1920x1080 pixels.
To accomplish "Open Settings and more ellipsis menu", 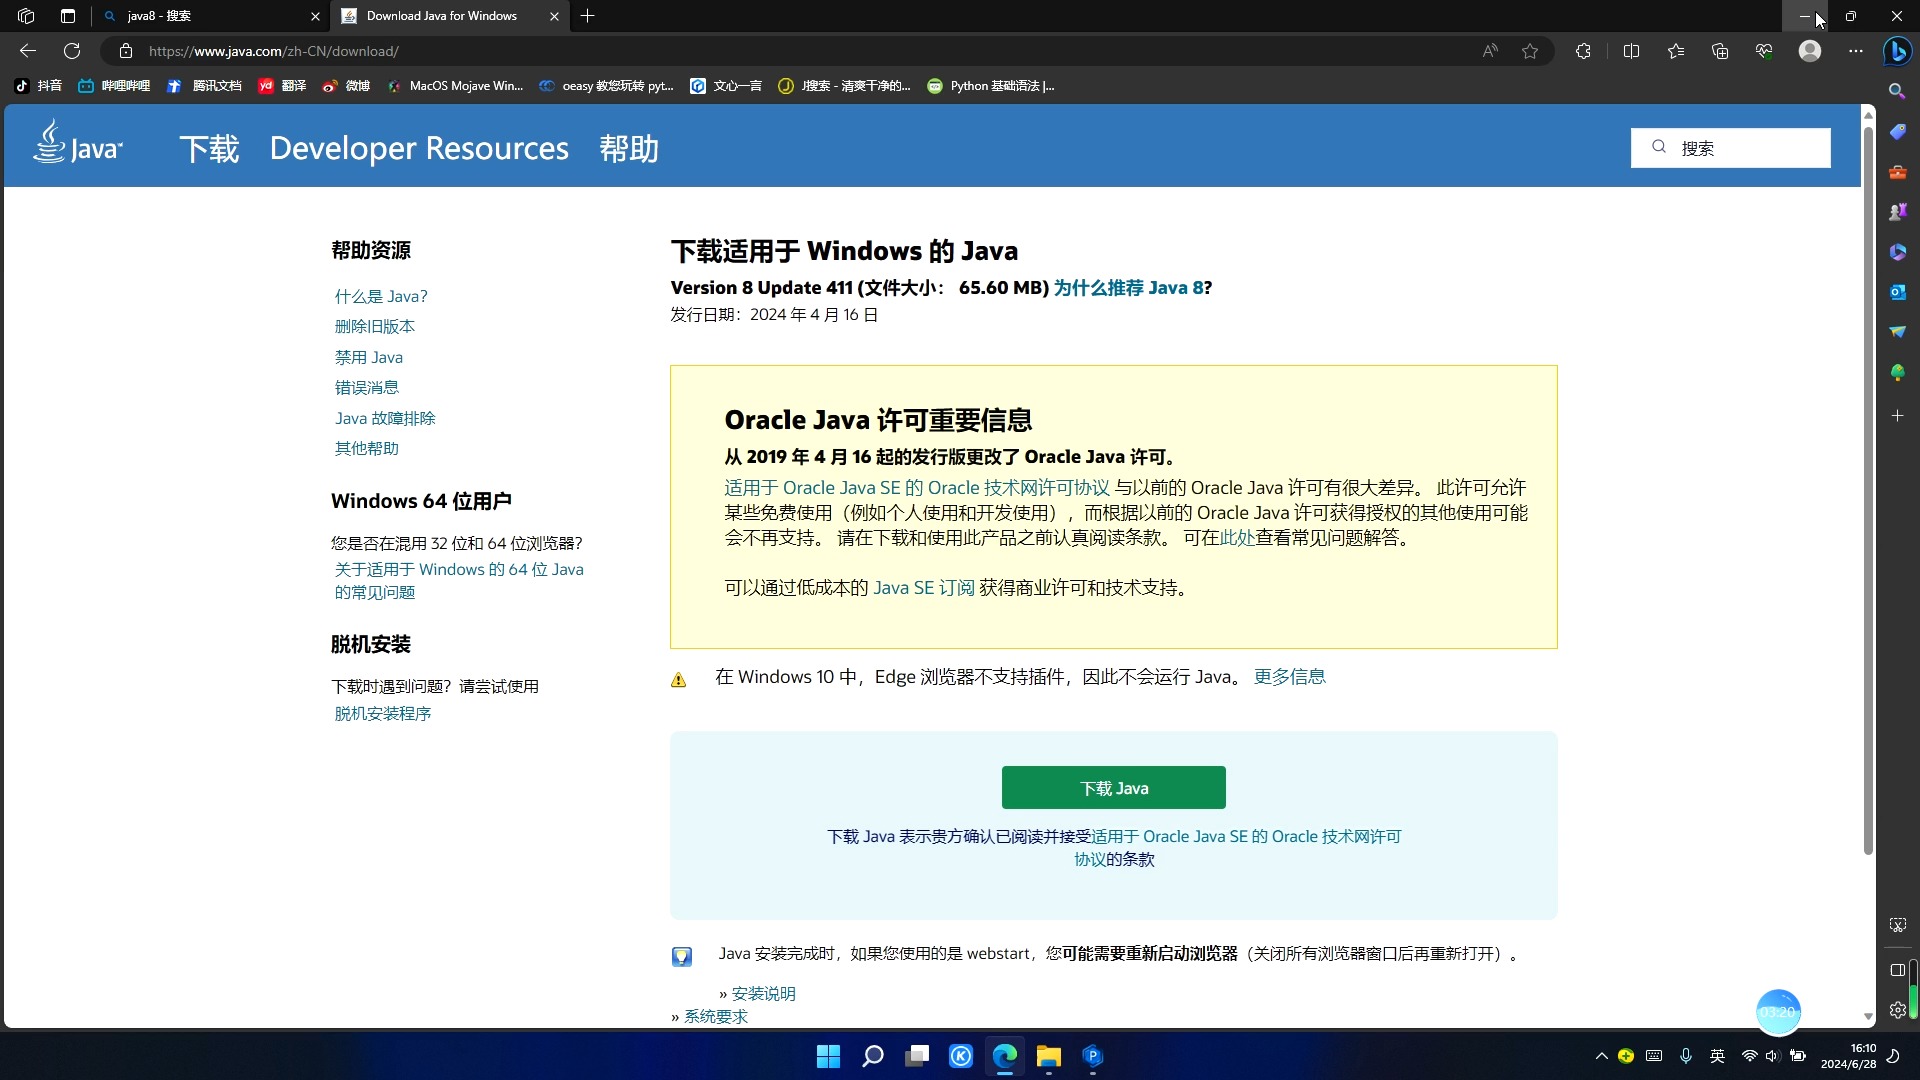I will pyautogui.click(x=1856, y=51).
